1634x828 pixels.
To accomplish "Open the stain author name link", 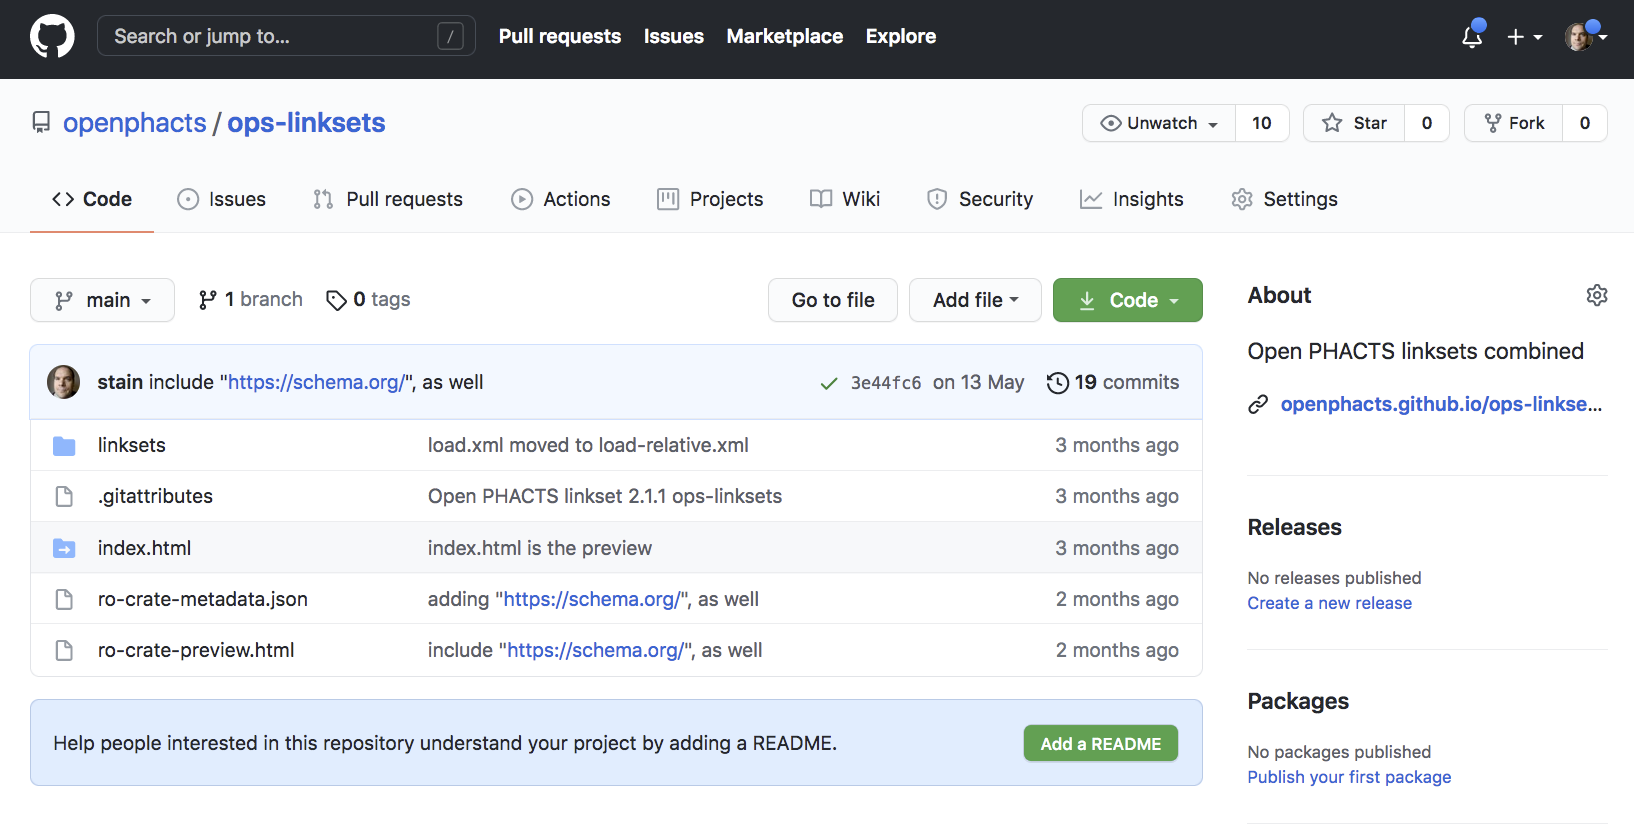I will 120,382.
